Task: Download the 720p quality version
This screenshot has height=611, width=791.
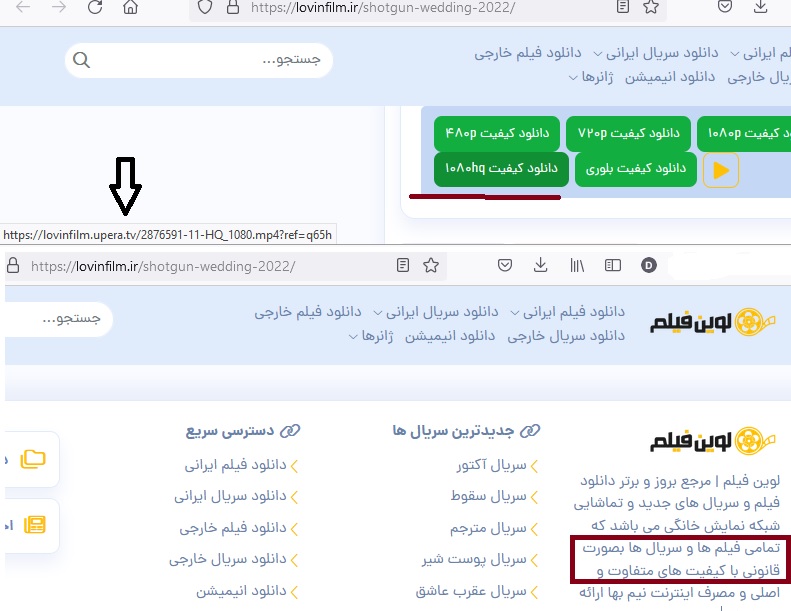Action: tap(629, 133)
